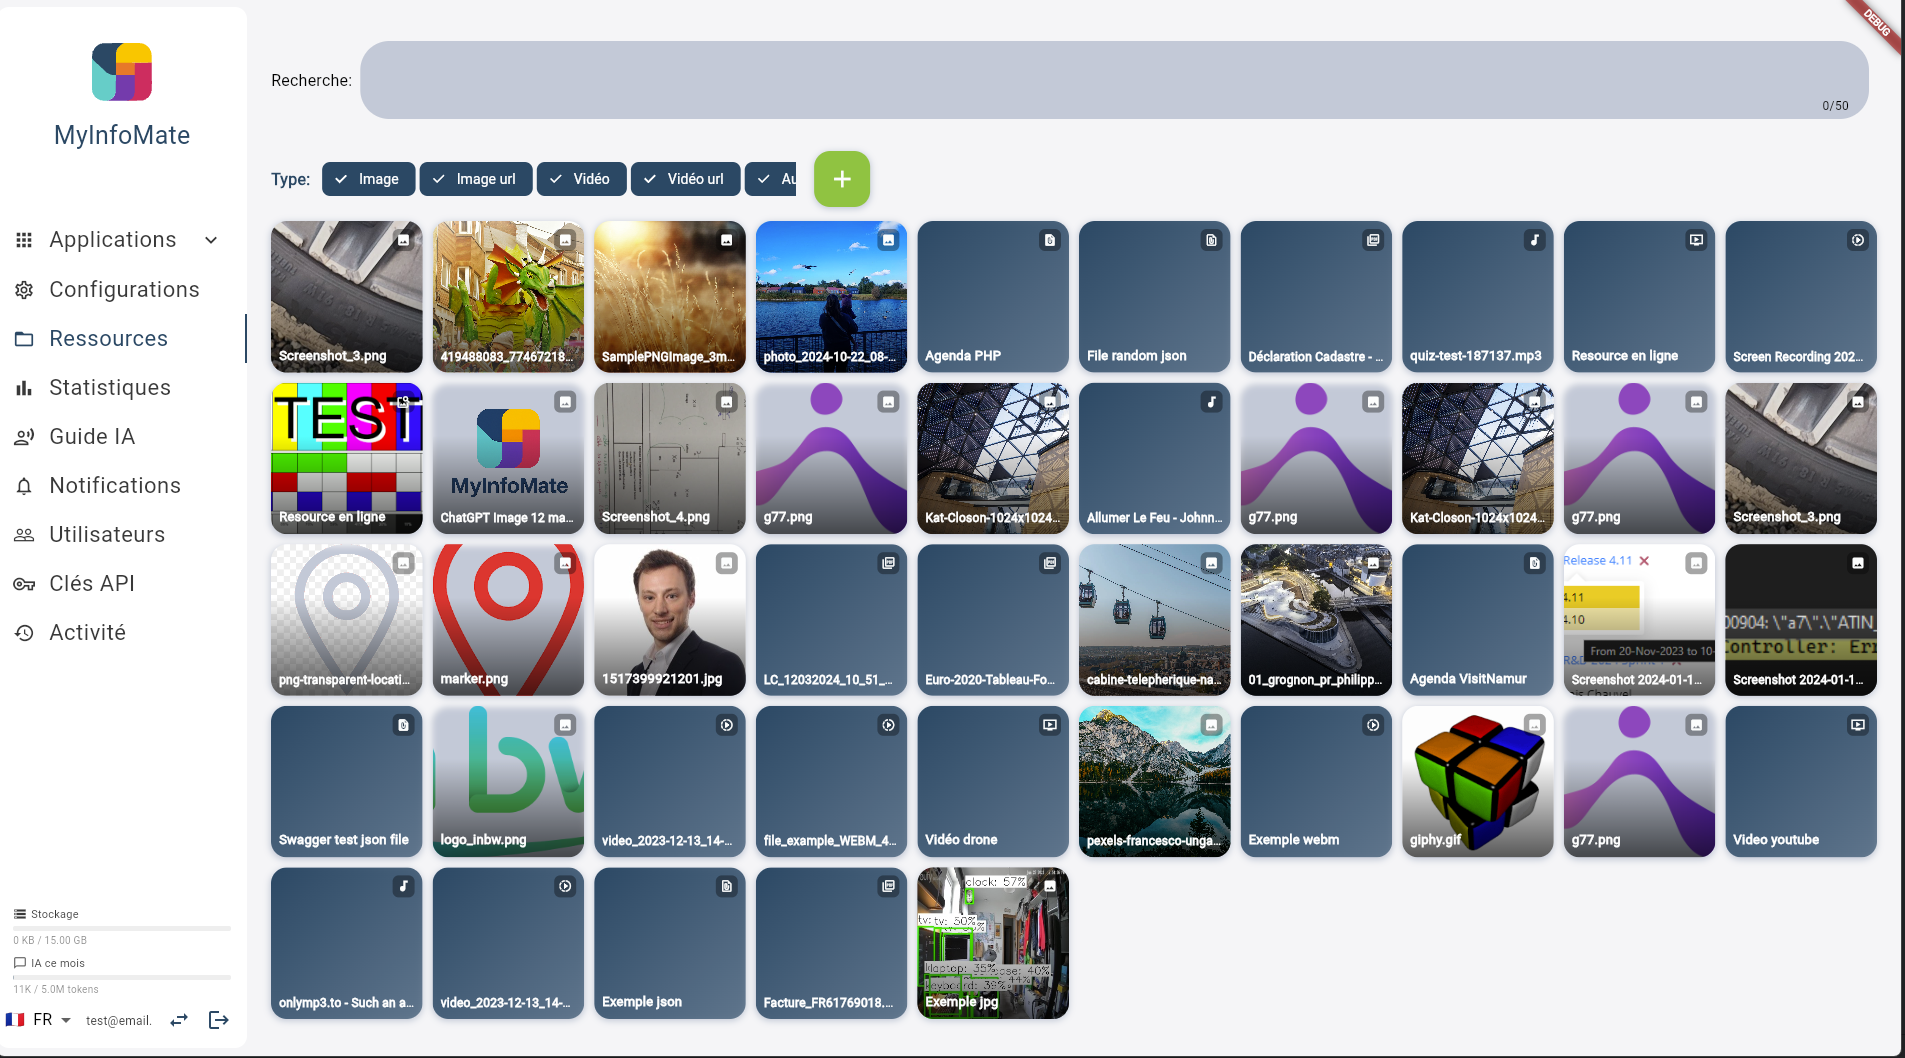The width and height of the screenshot is (1905, 1058).
Task: Uncheck the Vidéo url filter chip
Action: 685,179
